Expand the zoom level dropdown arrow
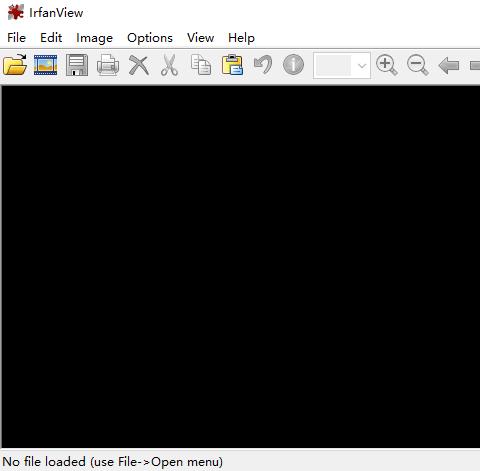The image size is (480, 471). coord(362,65)
